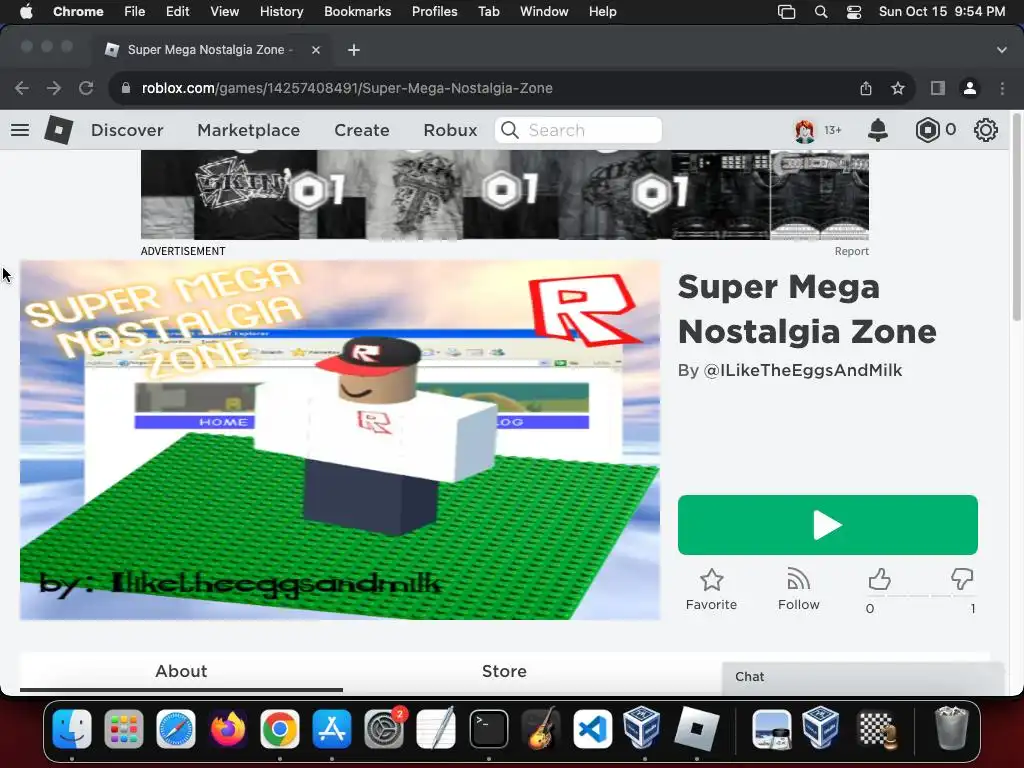This screenshot has width=1024, height=768.
Task: Open Spotlight search in menu bar
Action: (821, 12)
